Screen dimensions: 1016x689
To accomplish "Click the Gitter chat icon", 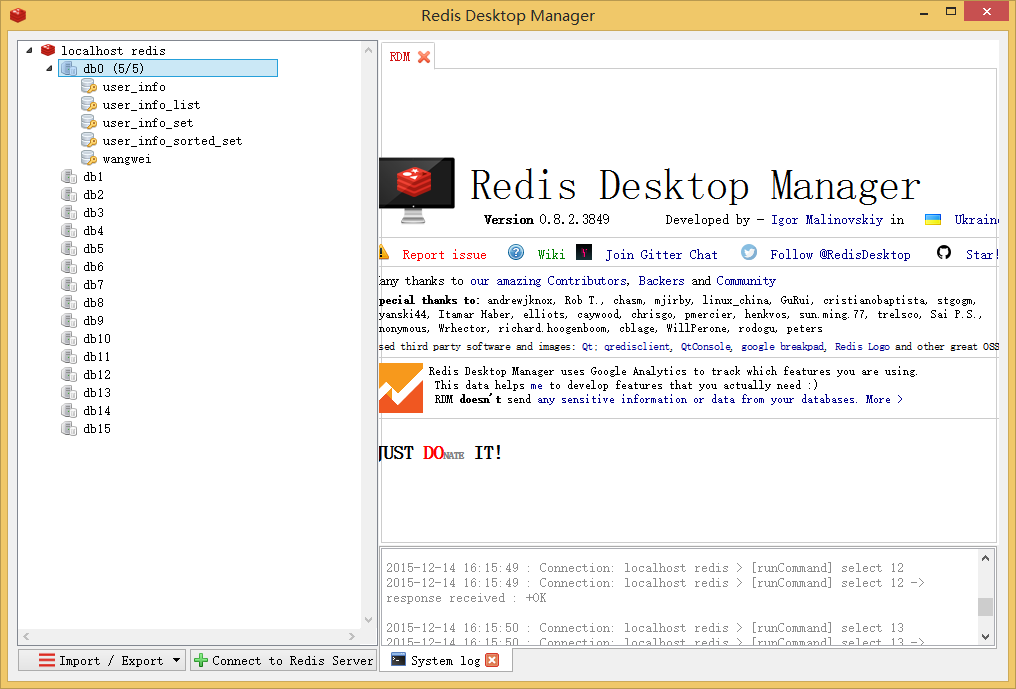I will point(584,252).
